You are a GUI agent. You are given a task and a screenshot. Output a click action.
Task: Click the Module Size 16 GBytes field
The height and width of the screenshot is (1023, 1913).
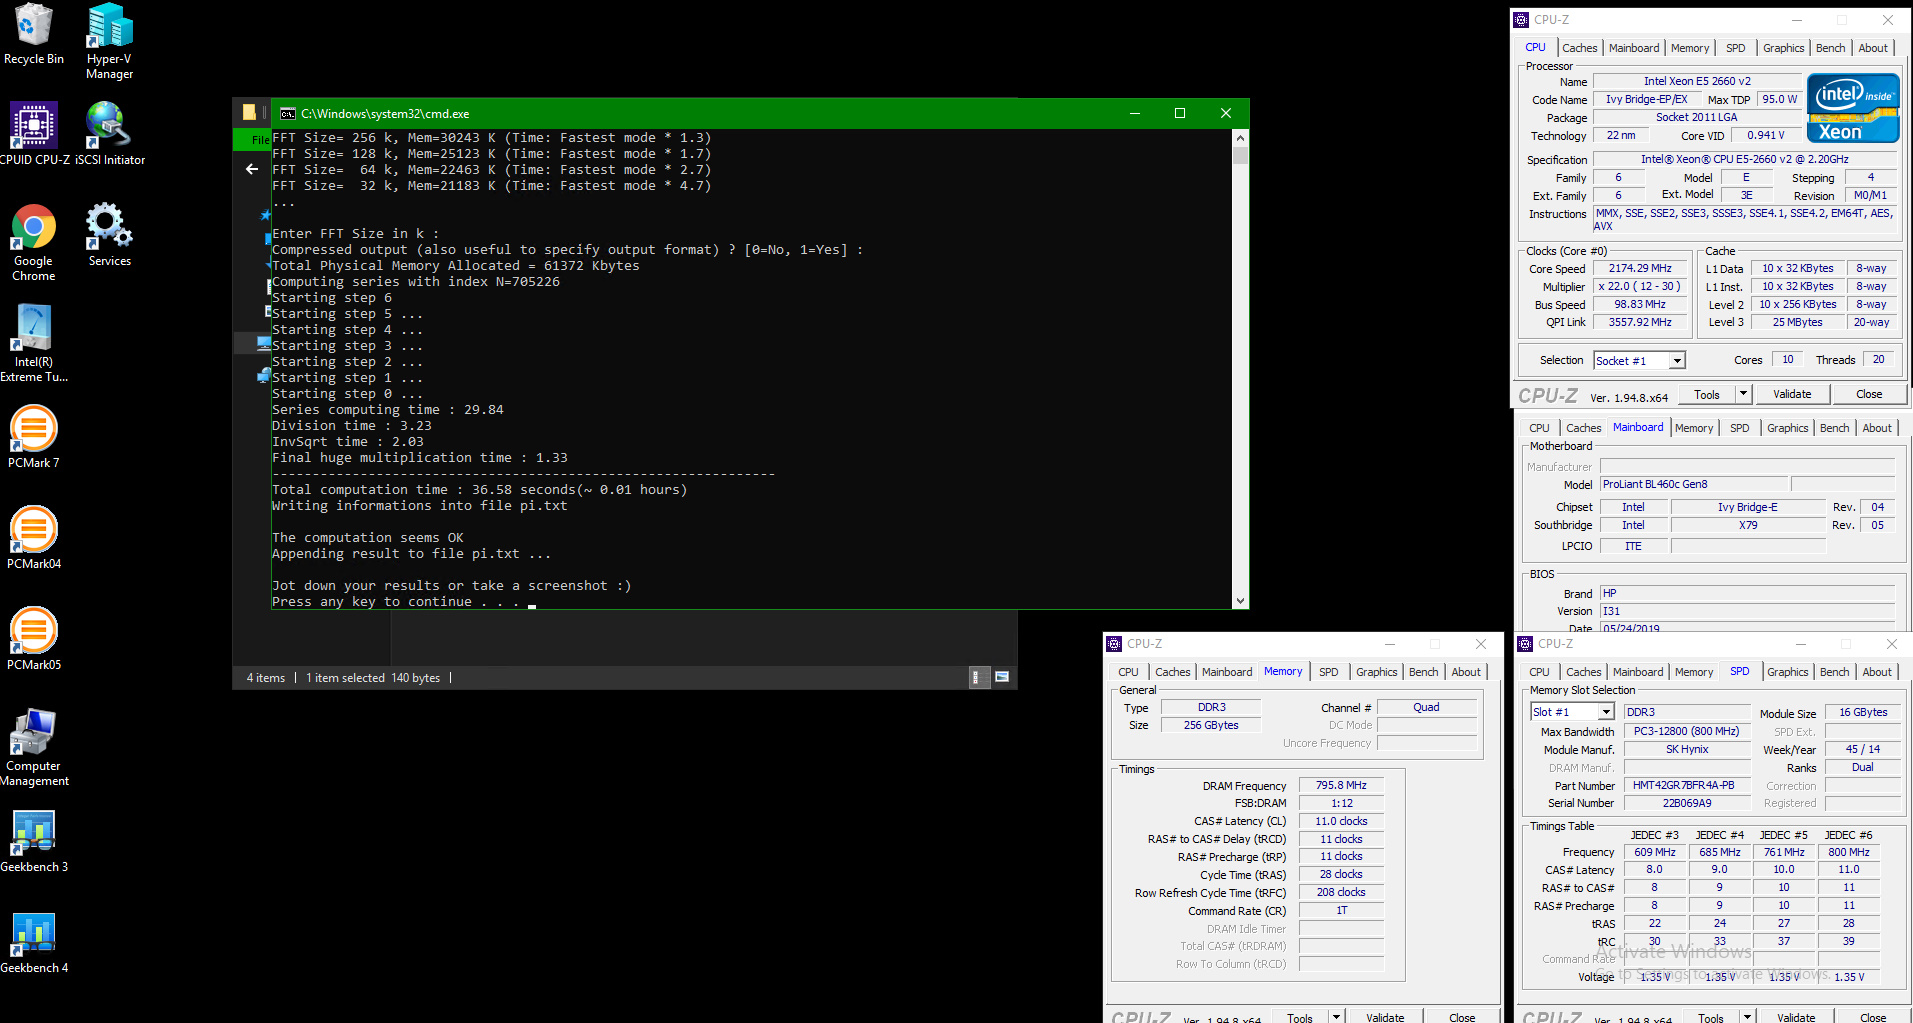tap(1862, 712)
